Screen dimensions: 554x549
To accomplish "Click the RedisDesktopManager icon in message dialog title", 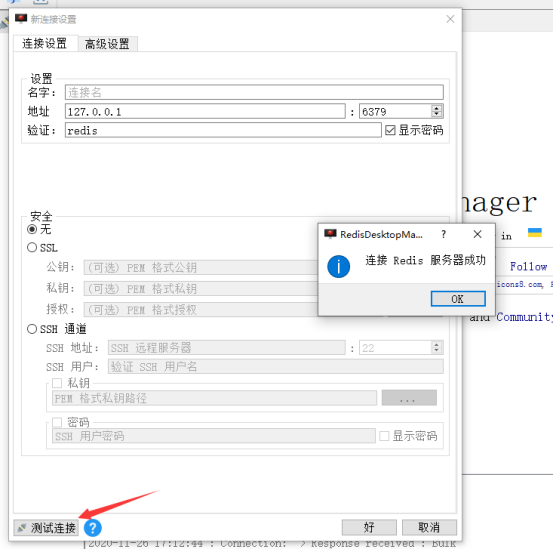I will click(330, 234).
